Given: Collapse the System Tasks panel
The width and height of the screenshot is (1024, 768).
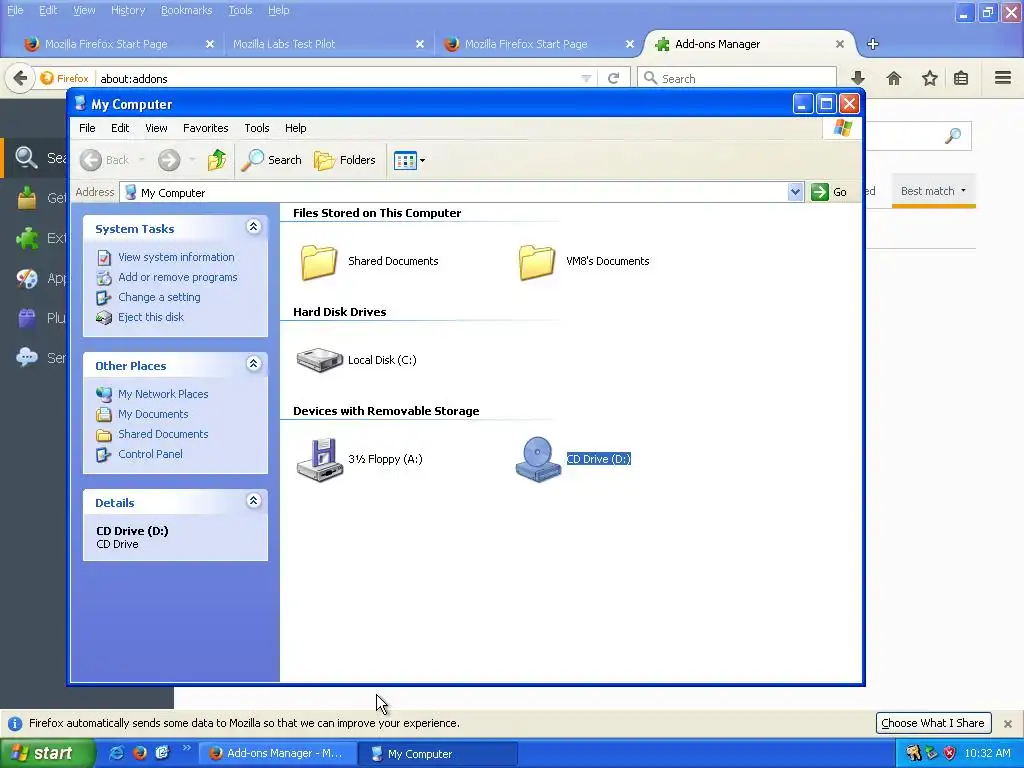Looking at the screenshot, I should [253, 227].
